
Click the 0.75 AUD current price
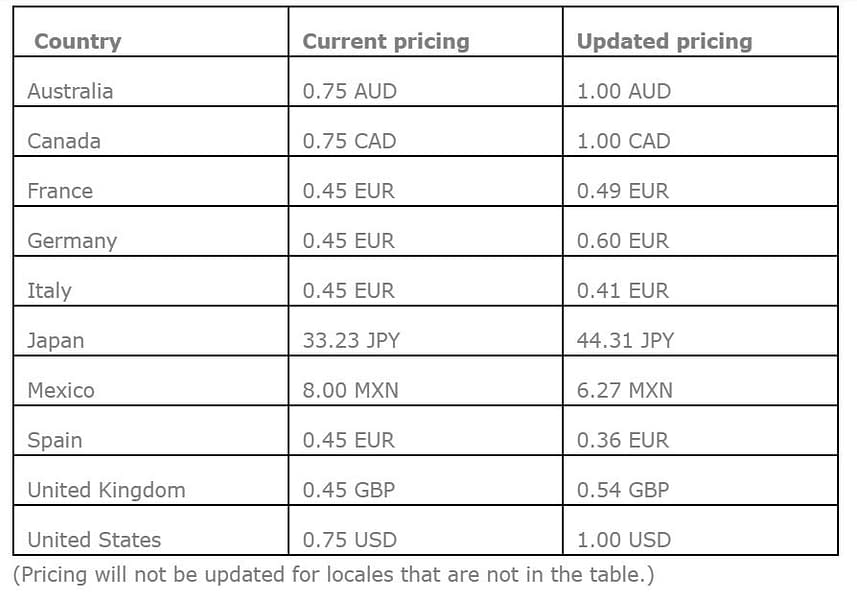click(349, 91)
